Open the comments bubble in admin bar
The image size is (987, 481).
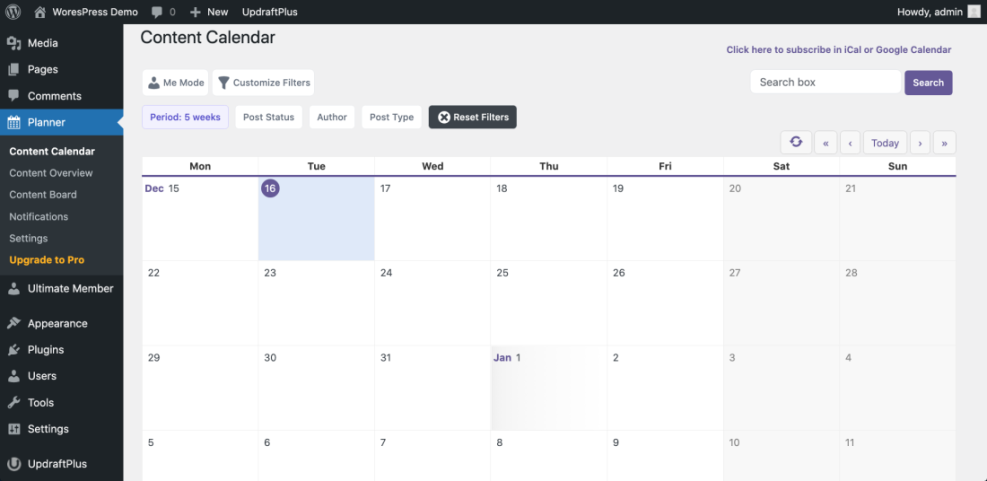click(x=157, y=12)
